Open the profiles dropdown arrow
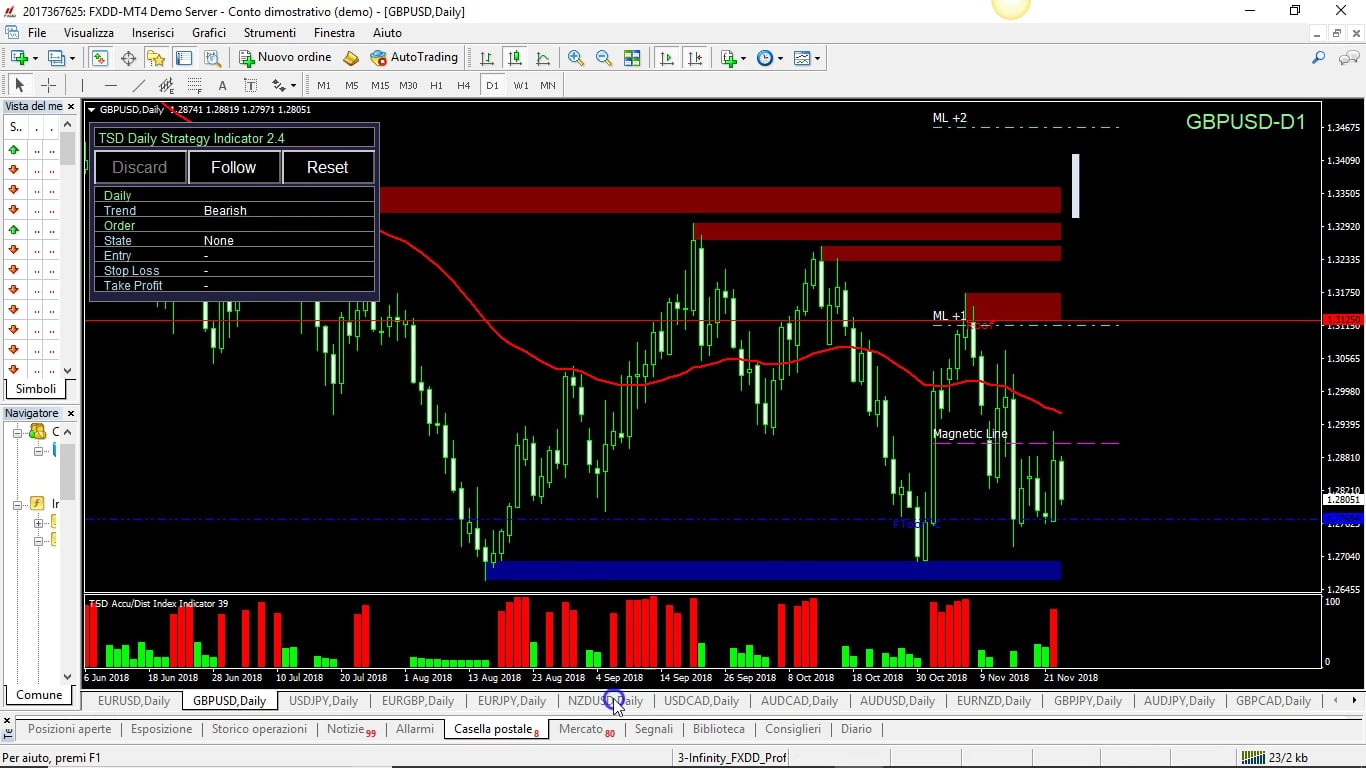Viewport: 1366px width, 768px height. (72, 58)
